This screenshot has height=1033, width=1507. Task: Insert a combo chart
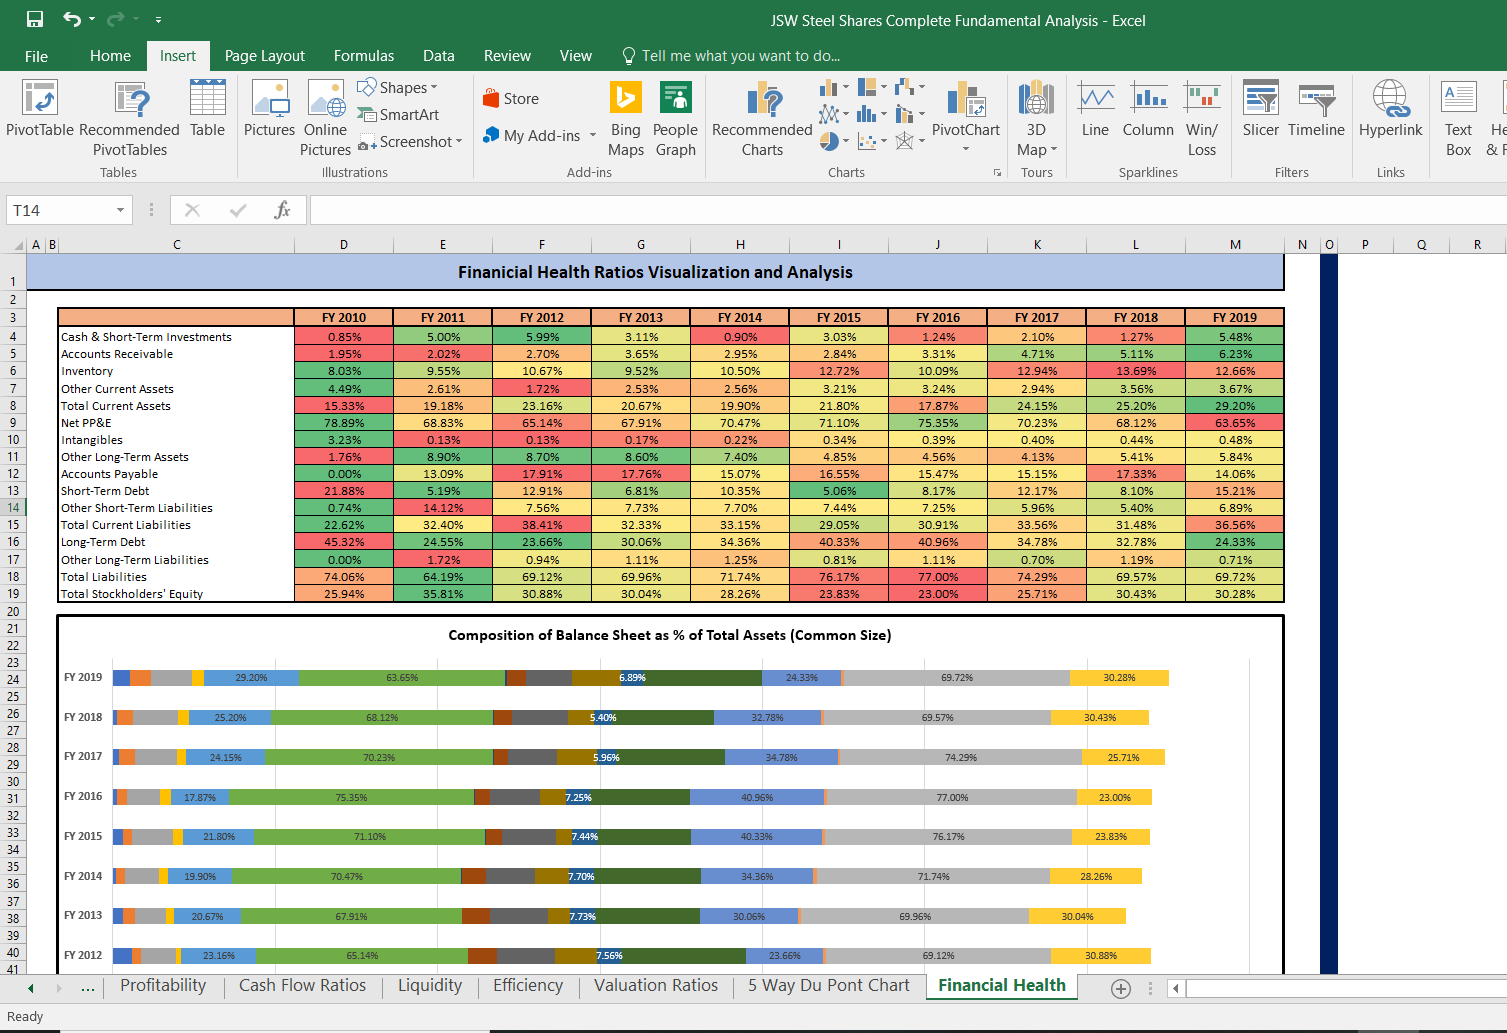point(910,114)
